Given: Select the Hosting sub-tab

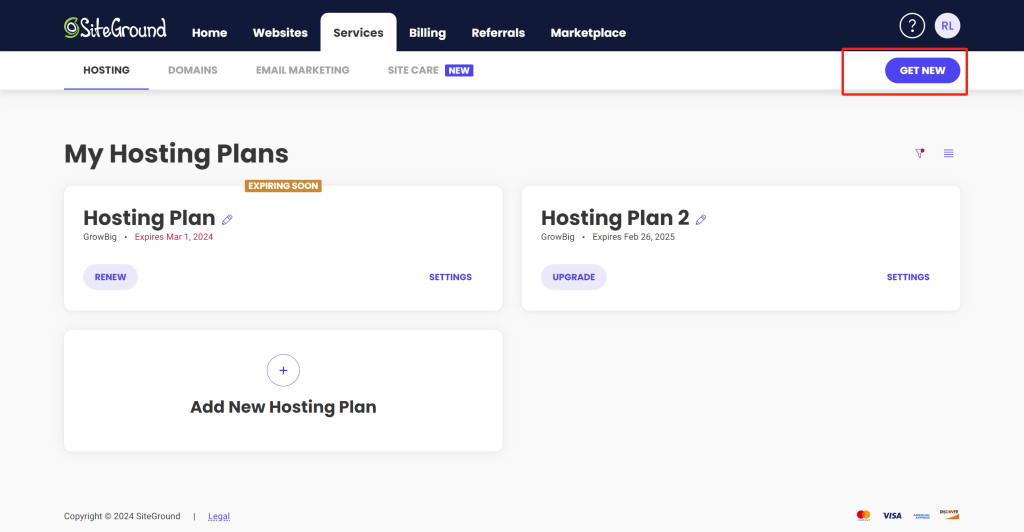Looking at the screenshot, I should pos(106,70).
